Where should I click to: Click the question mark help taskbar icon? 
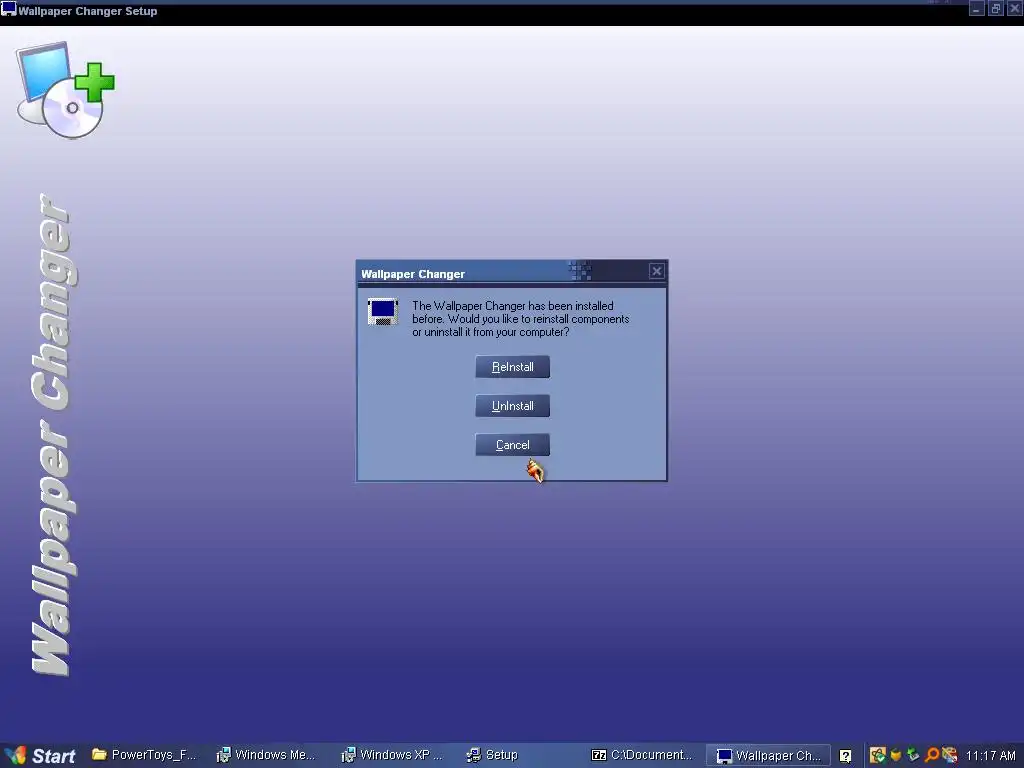pos(845,756)
